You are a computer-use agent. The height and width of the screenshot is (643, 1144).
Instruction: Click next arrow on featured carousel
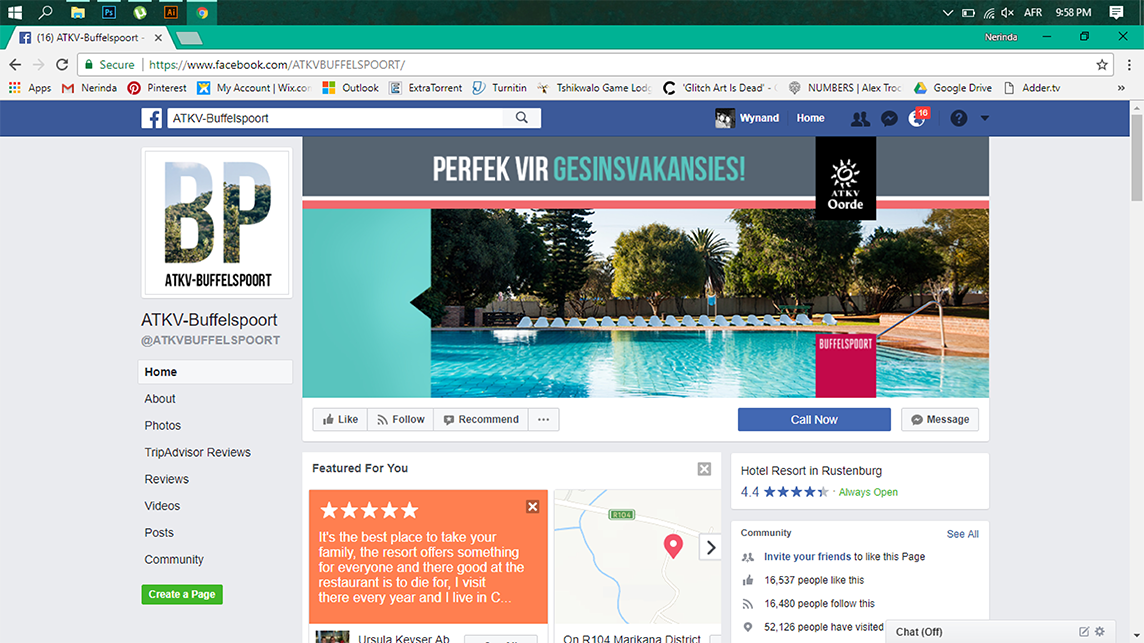711,547
